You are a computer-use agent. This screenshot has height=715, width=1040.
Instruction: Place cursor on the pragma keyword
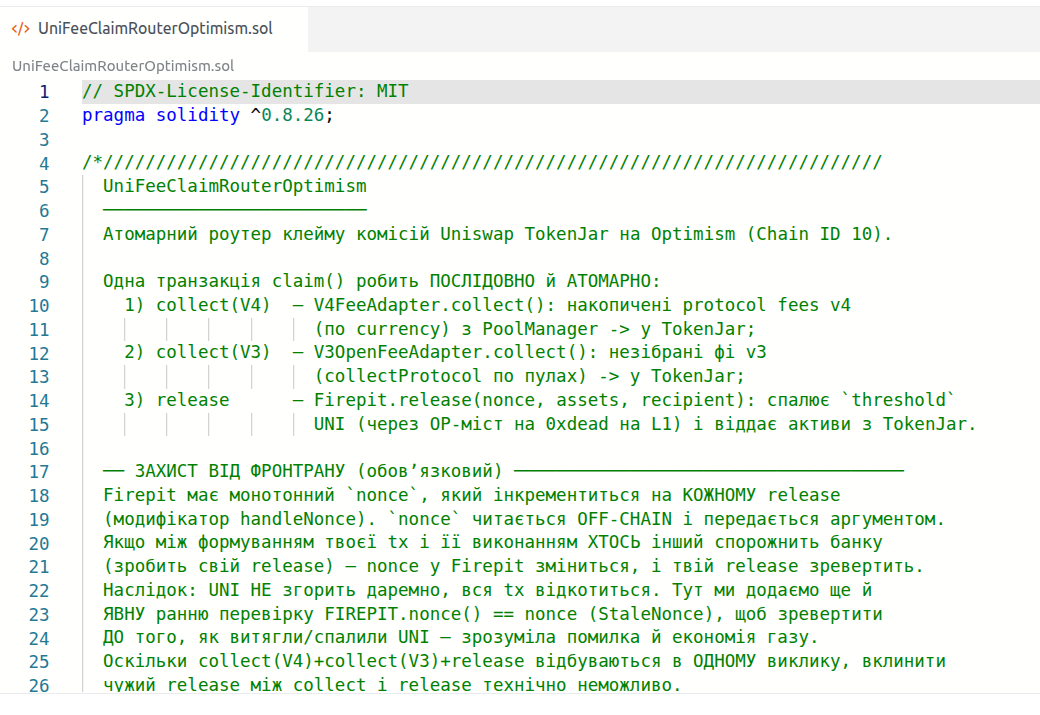[x=113, y=115]
